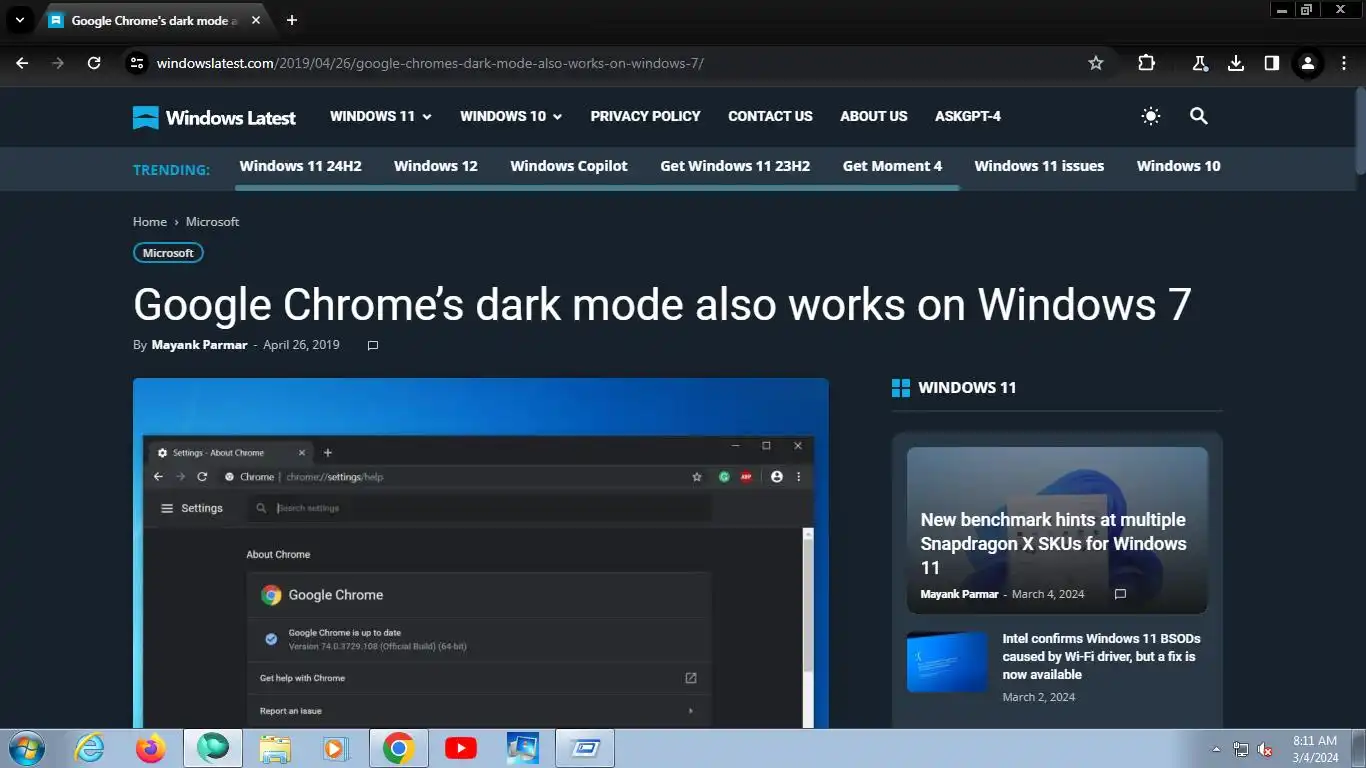
Task: Open PRIVACY POLICY menu item
Action: pos(645,116)
